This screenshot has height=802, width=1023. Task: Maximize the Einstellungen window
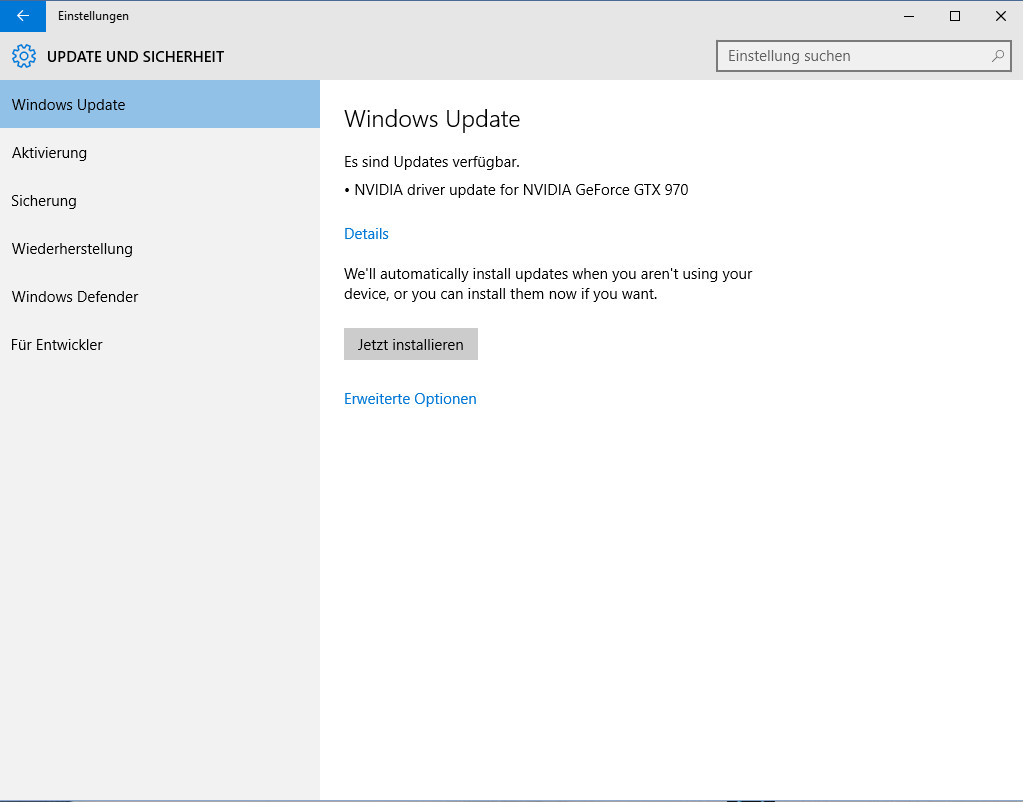point(954,16)
